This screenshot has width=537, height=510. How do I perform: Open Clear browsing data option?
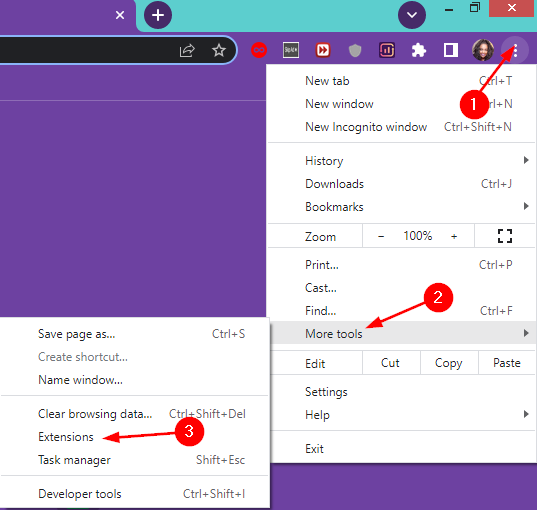point(135,414)
